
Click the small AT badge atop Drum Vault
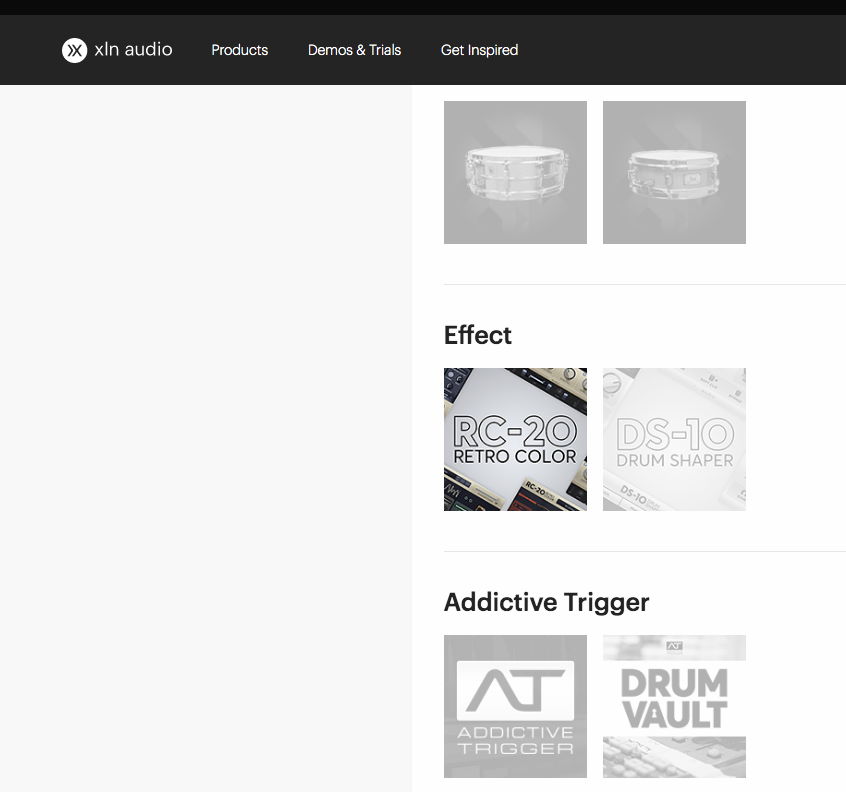(674, 646)
